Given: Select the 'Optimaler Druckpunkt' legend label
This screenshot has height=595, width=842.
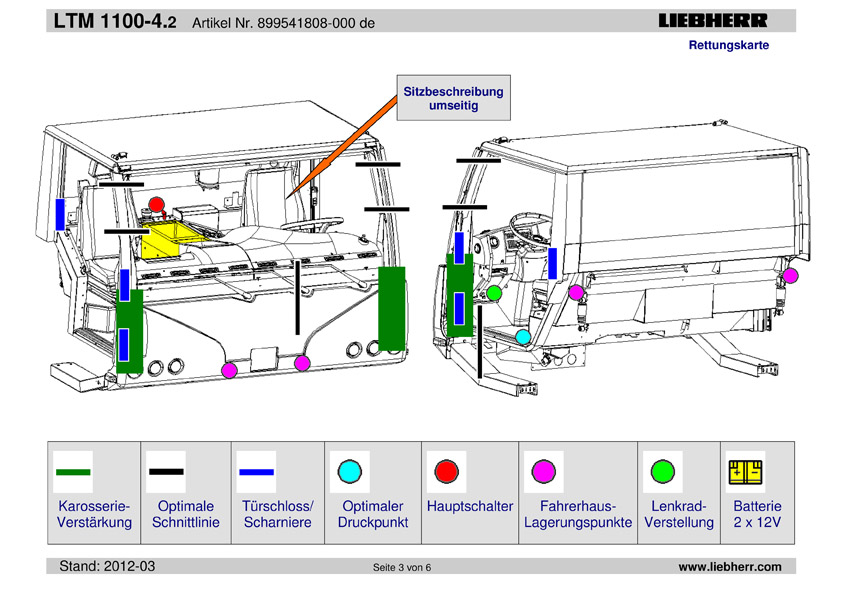Looking at the screenshot, I should click(x=373, y=514).
